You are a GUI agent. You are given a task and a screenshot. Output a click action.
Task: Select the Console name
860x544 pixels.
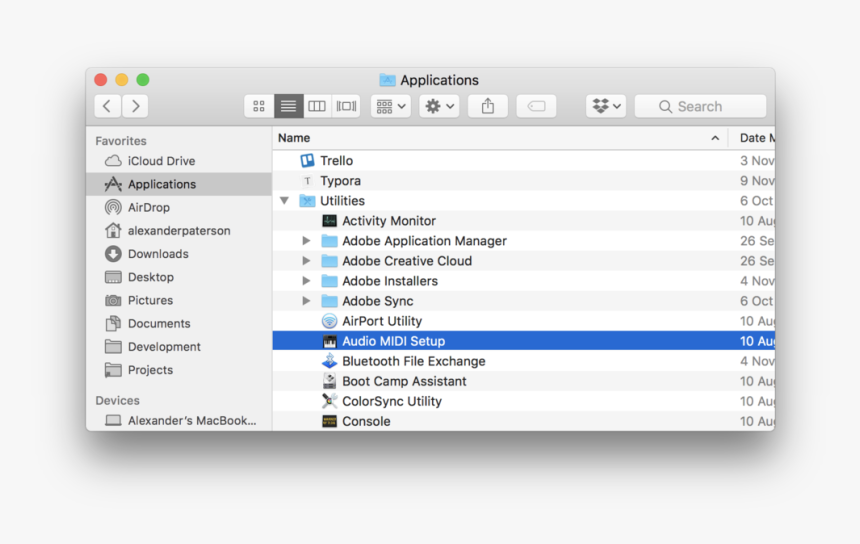tap(366, 421)
